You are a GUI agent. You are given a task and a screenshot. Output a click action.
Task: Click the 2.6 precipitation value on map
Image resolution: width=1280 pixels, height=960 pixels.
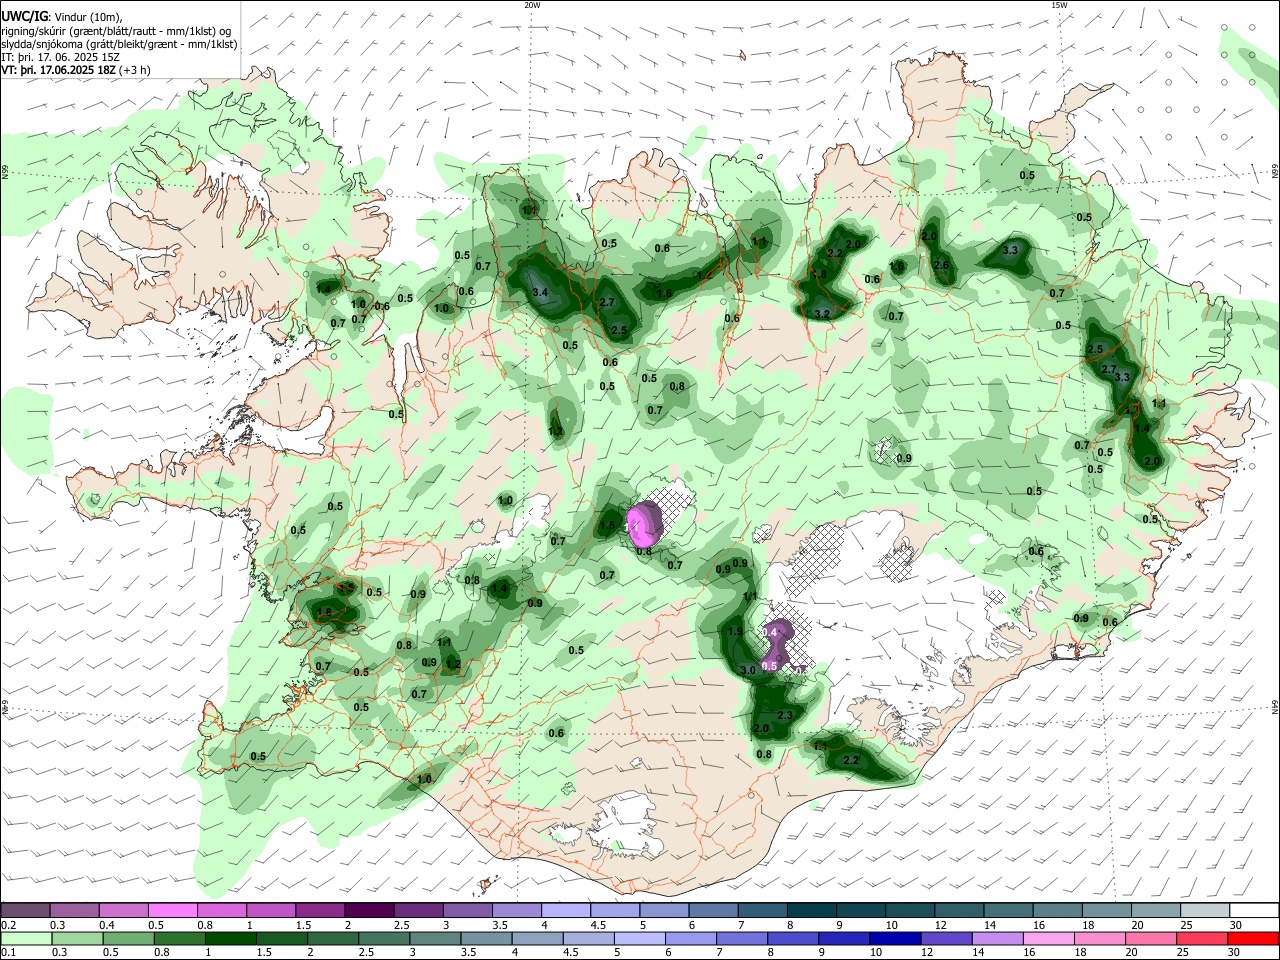coord(940,265)
